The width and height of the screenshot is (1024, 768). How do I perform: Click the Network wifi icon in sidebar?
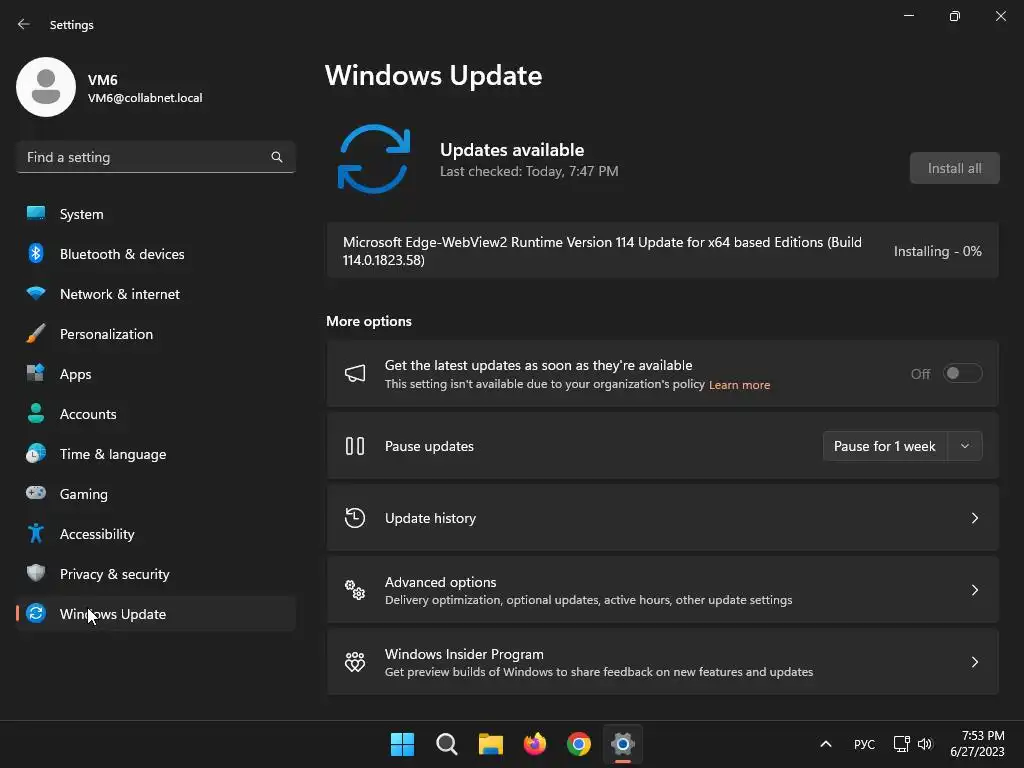click(36, 293)
